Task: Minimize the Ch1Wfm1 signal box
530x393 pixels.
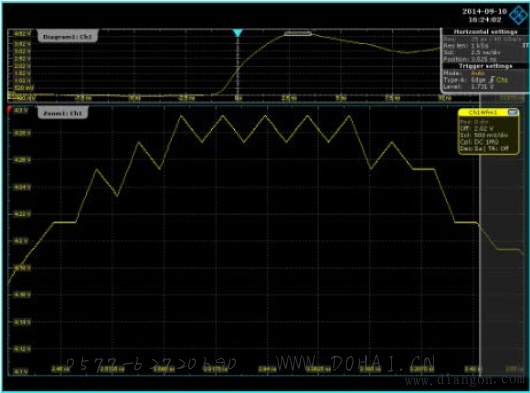Action: 513,112
